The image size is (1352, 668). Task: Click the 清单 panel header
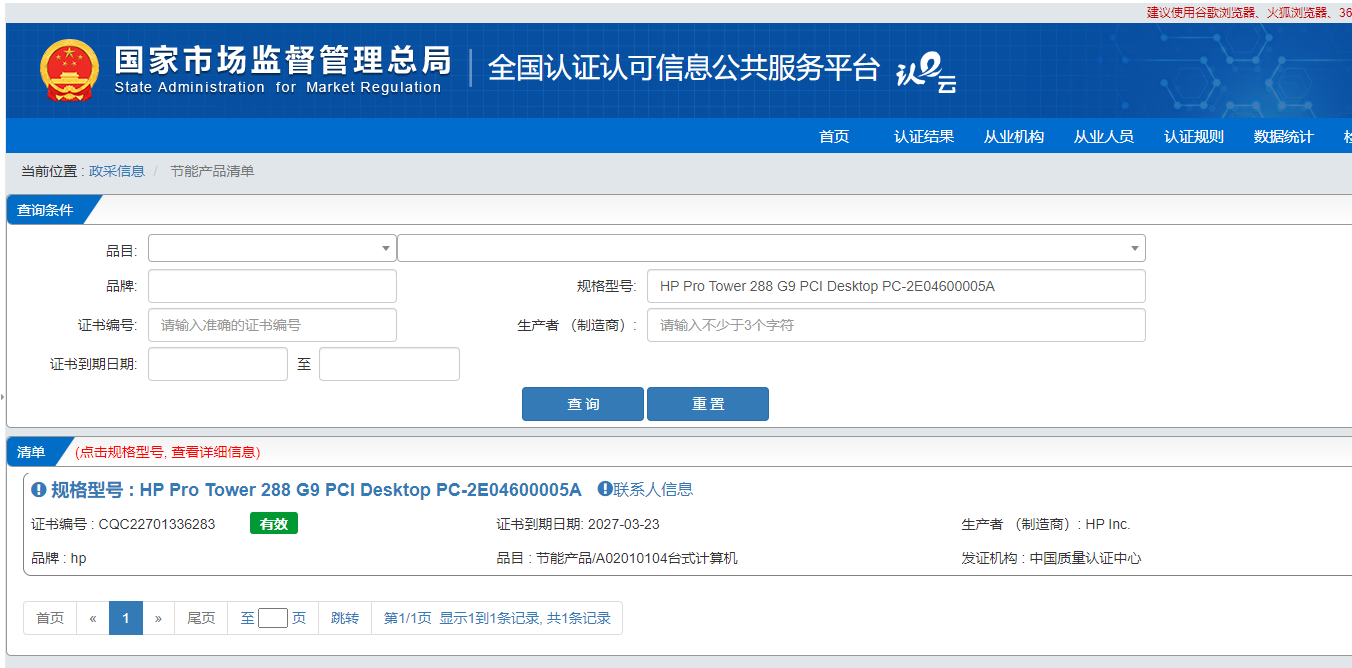[x=31, y=452]
